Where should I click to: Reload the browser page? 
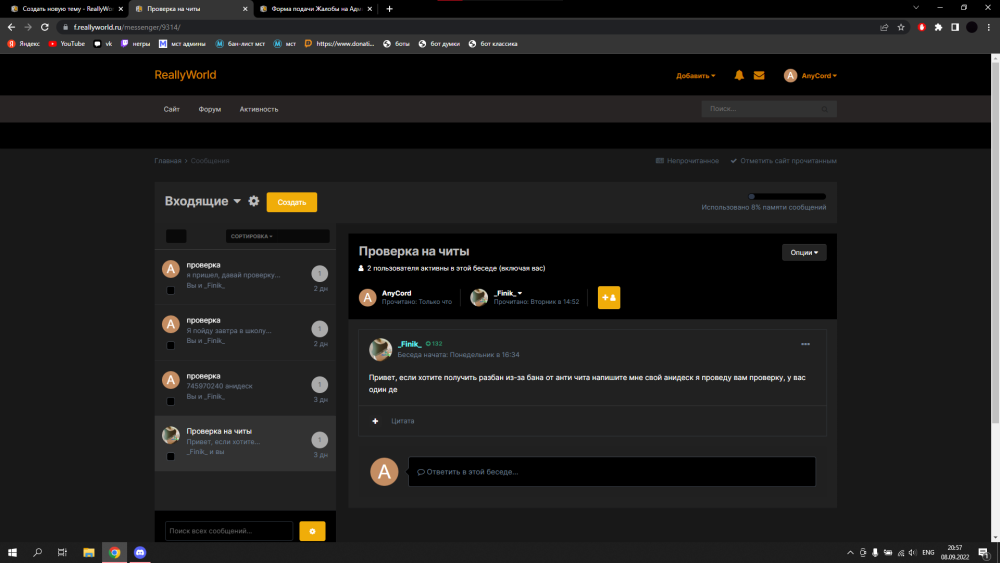[45, 27]
